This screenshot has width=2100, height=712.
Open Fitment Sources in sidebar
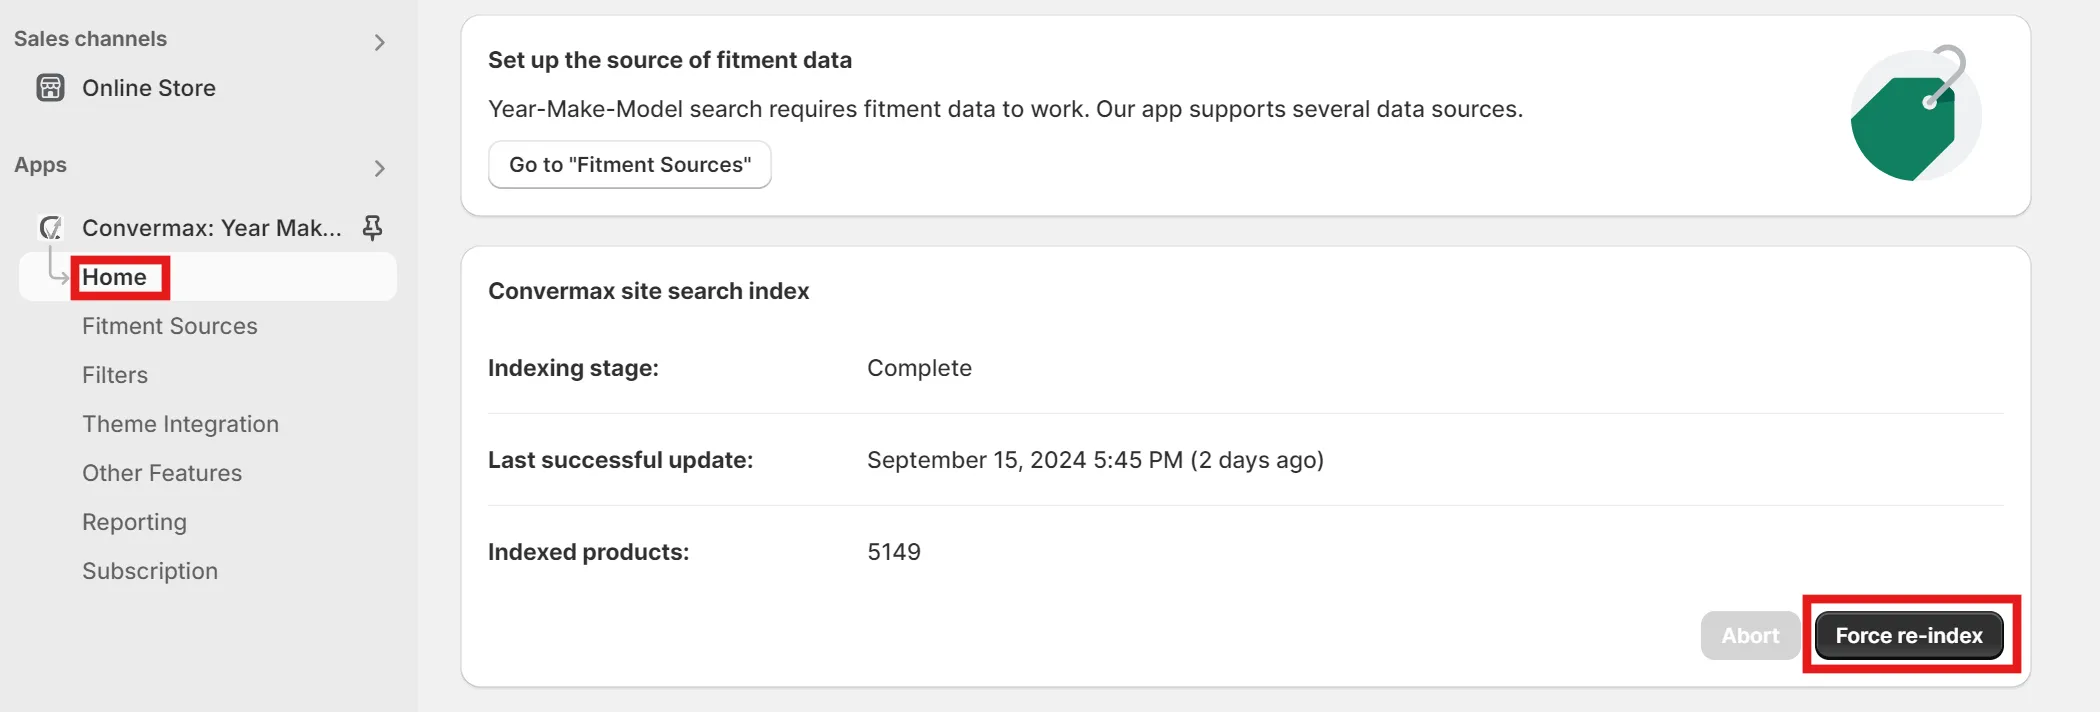point(169,326)
